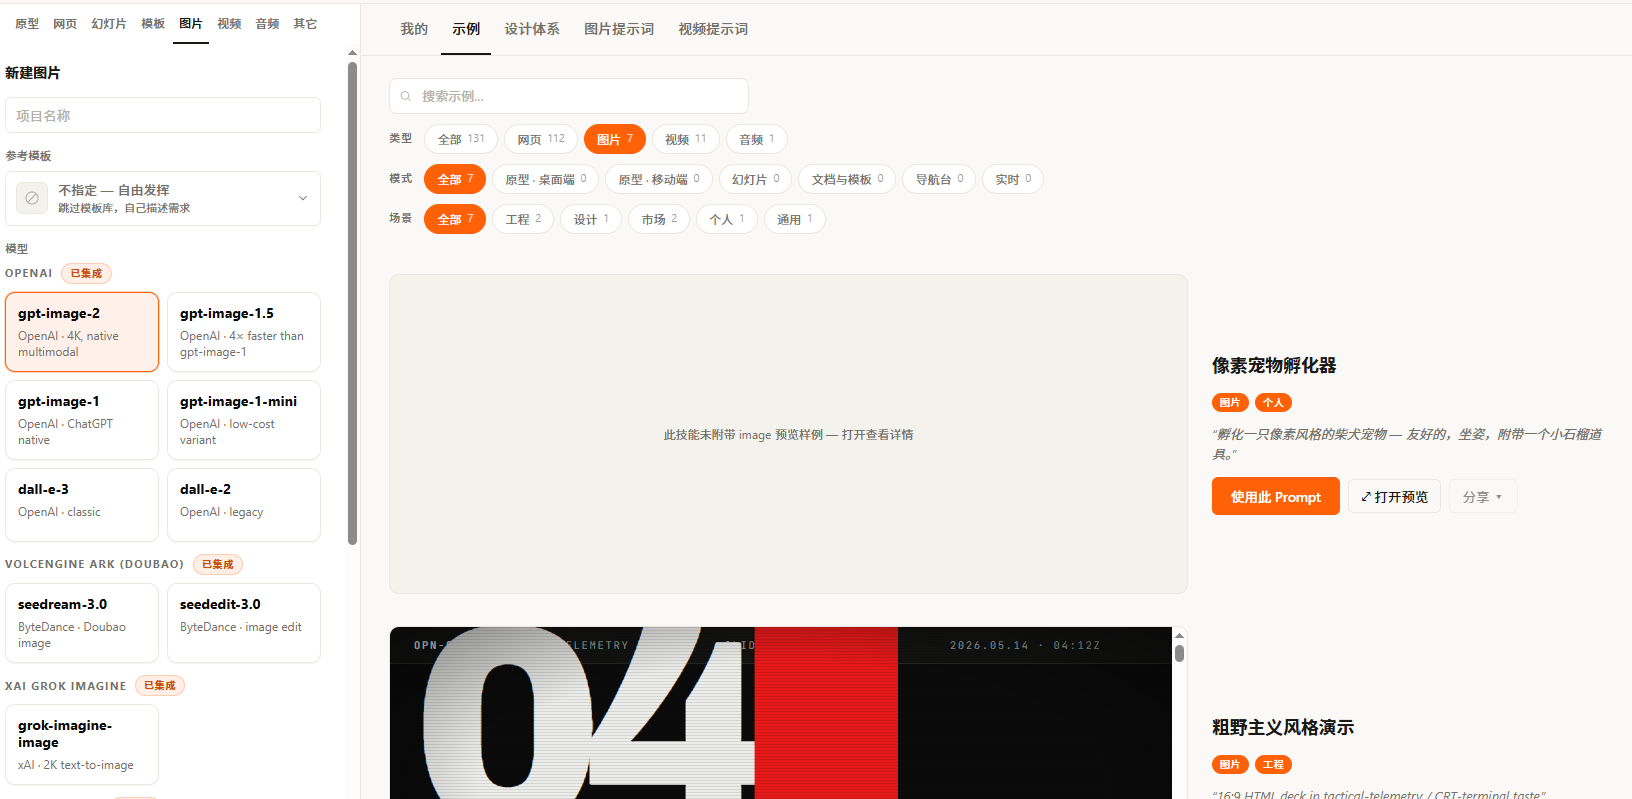The height and width of the screenshot is (799, 1632).
Task: Go to the 视频 tab in sidebar
Action: pyautogui.click(x=229, y=24)
